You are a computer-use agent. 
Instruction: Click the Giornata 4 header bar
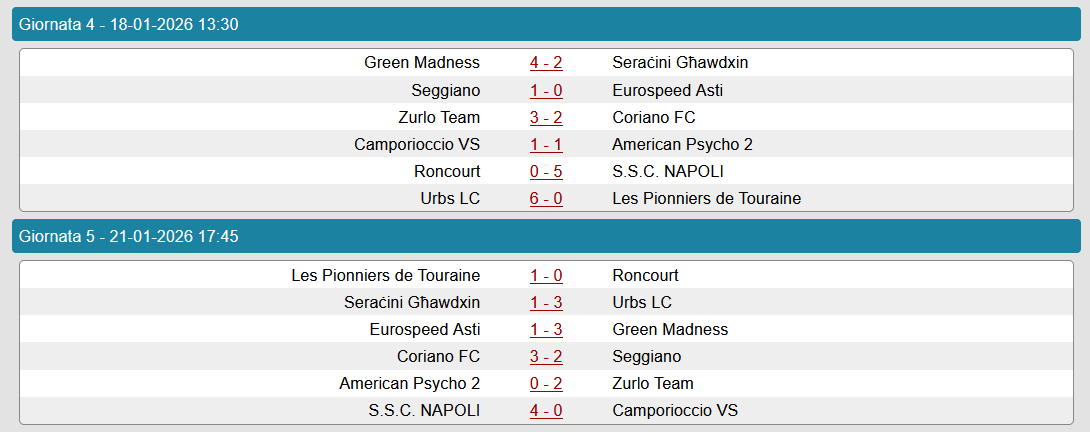pyautogui.click(x=545, y=24)
